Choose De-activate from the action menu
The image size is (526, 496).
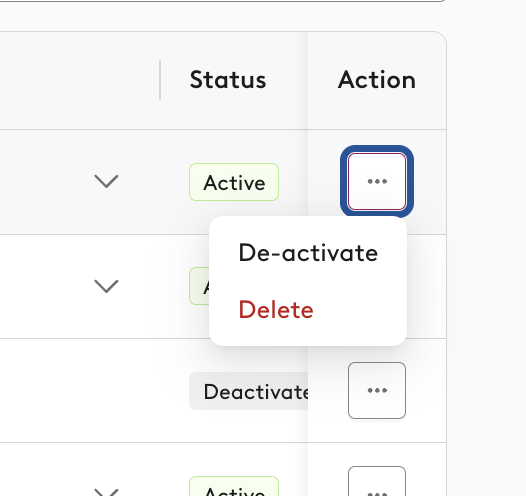[x=308, y=253]
